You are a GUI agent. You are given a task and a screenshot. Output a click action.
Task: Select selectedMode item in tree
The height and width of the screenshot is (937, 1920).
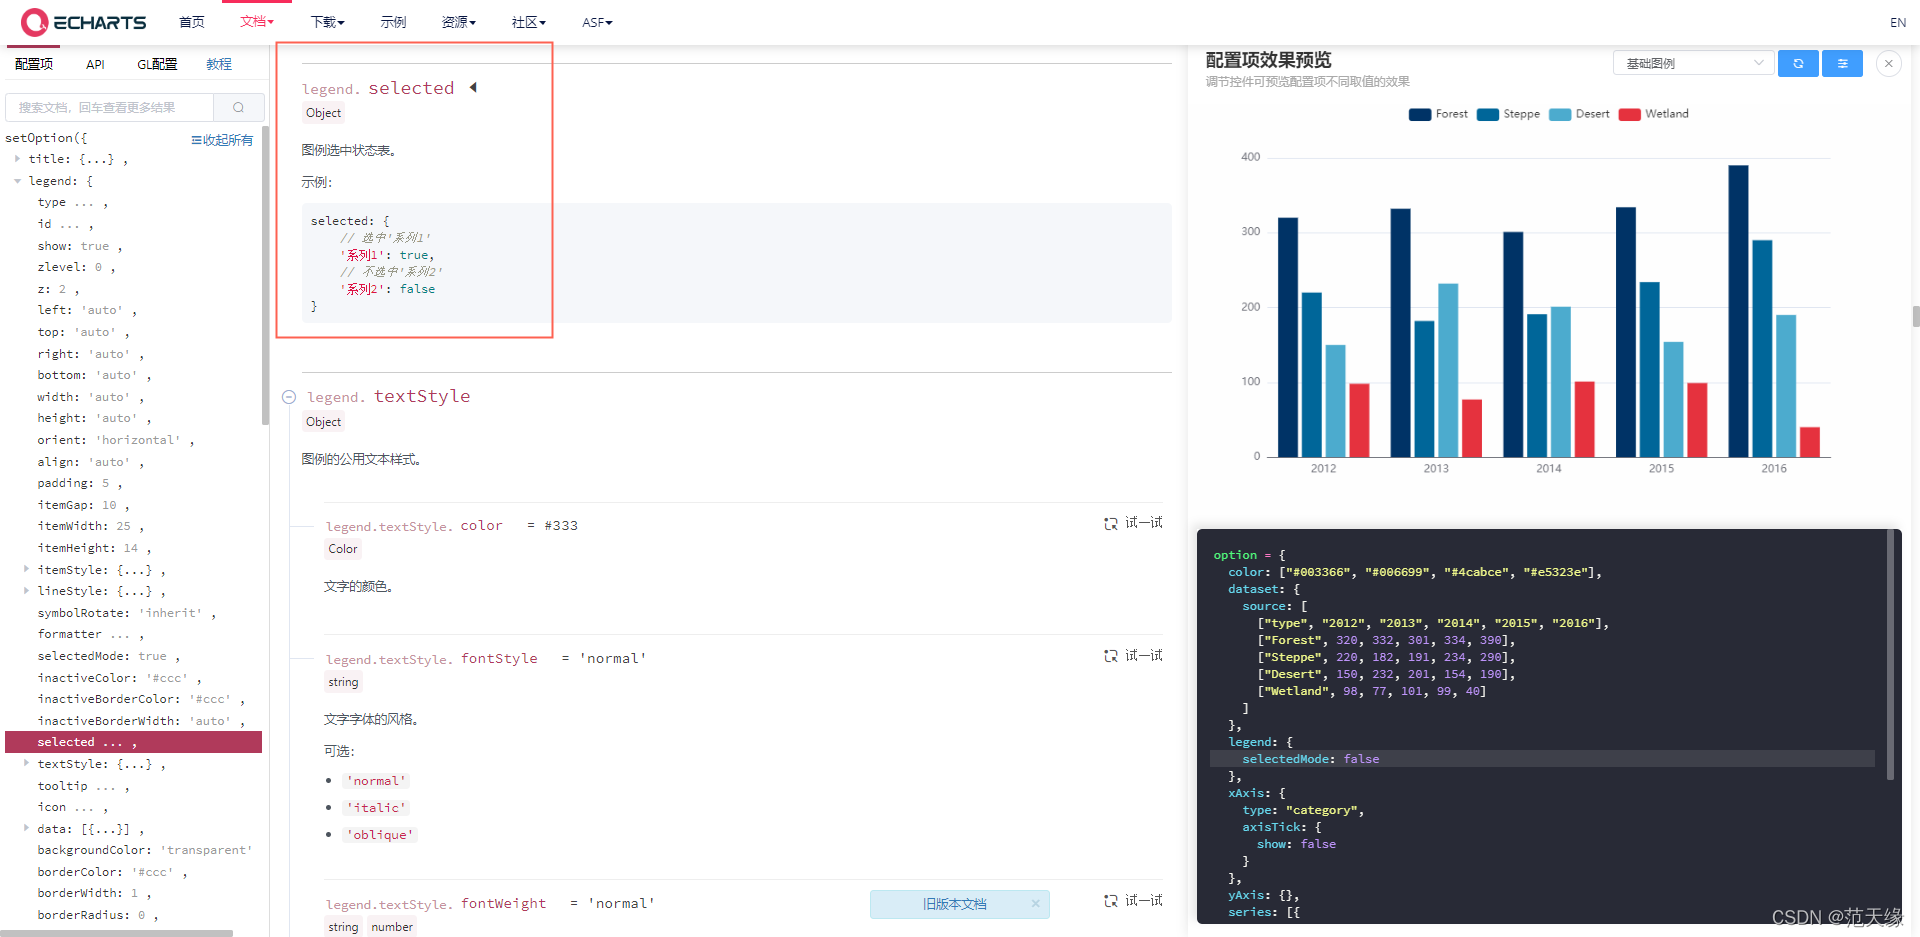click(x=108, y=656)
